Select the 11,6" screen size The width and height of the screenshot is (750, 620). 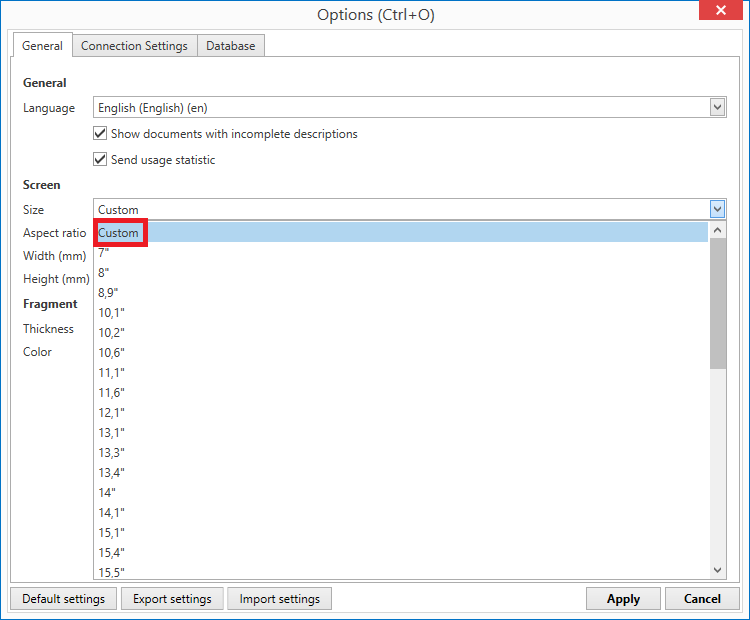click(x=401, y=393)
